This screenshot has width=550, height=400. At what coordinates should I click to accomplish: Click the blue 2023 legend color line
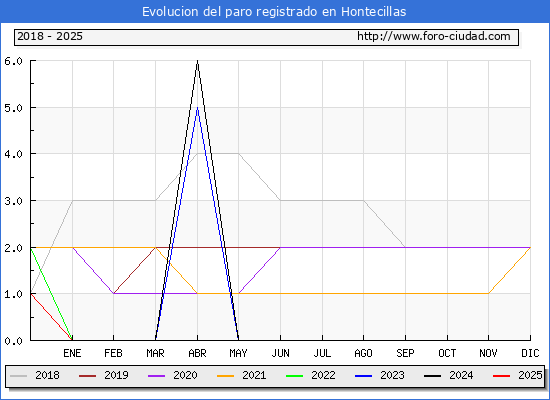pos(363,376)
